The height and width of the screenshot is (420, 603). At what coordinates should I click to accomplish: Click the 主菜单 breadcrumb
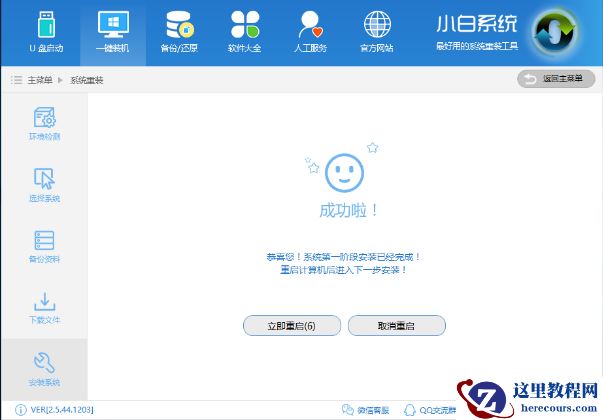(x=40, y=80)
